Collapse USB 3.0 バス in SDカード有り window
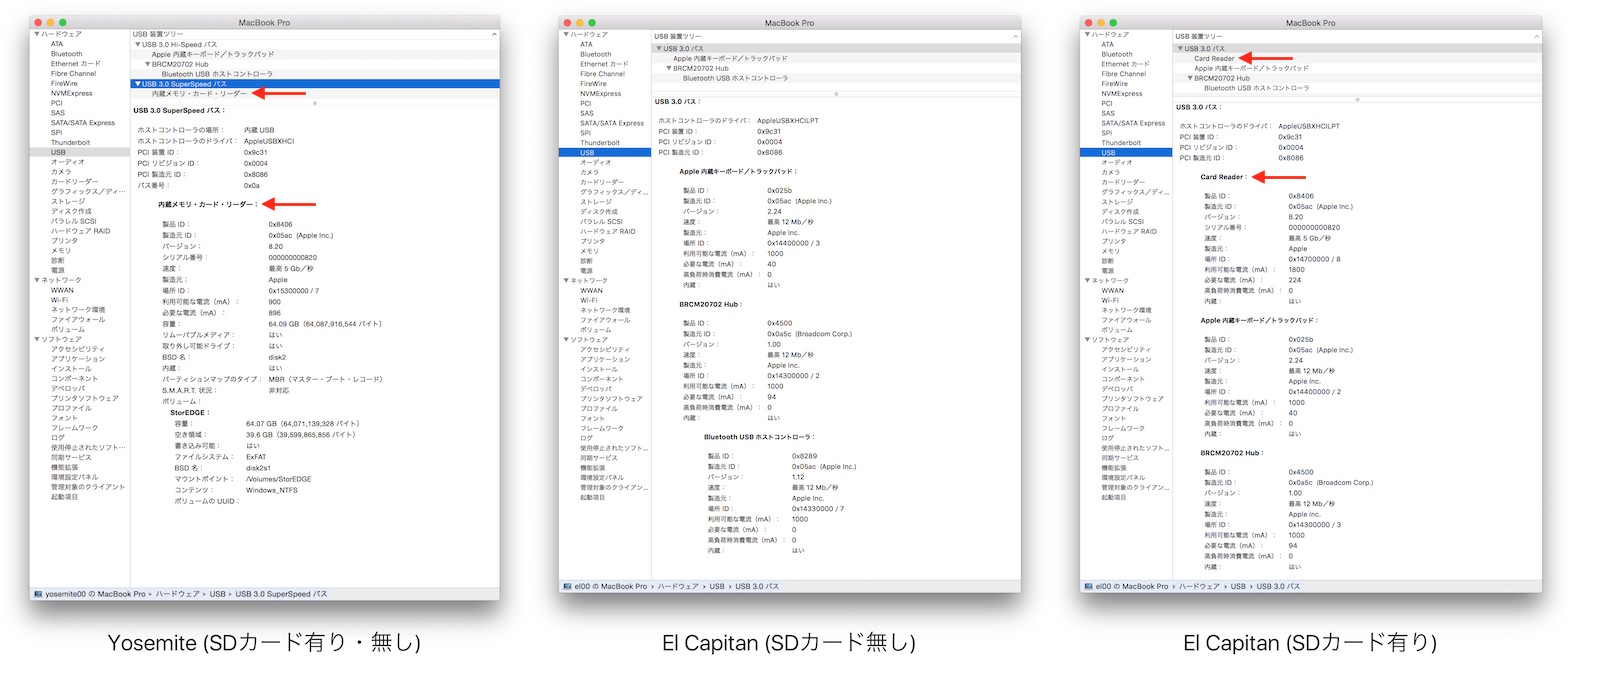Screen dimensions: 1600x677 click(x=1180, y=48)
